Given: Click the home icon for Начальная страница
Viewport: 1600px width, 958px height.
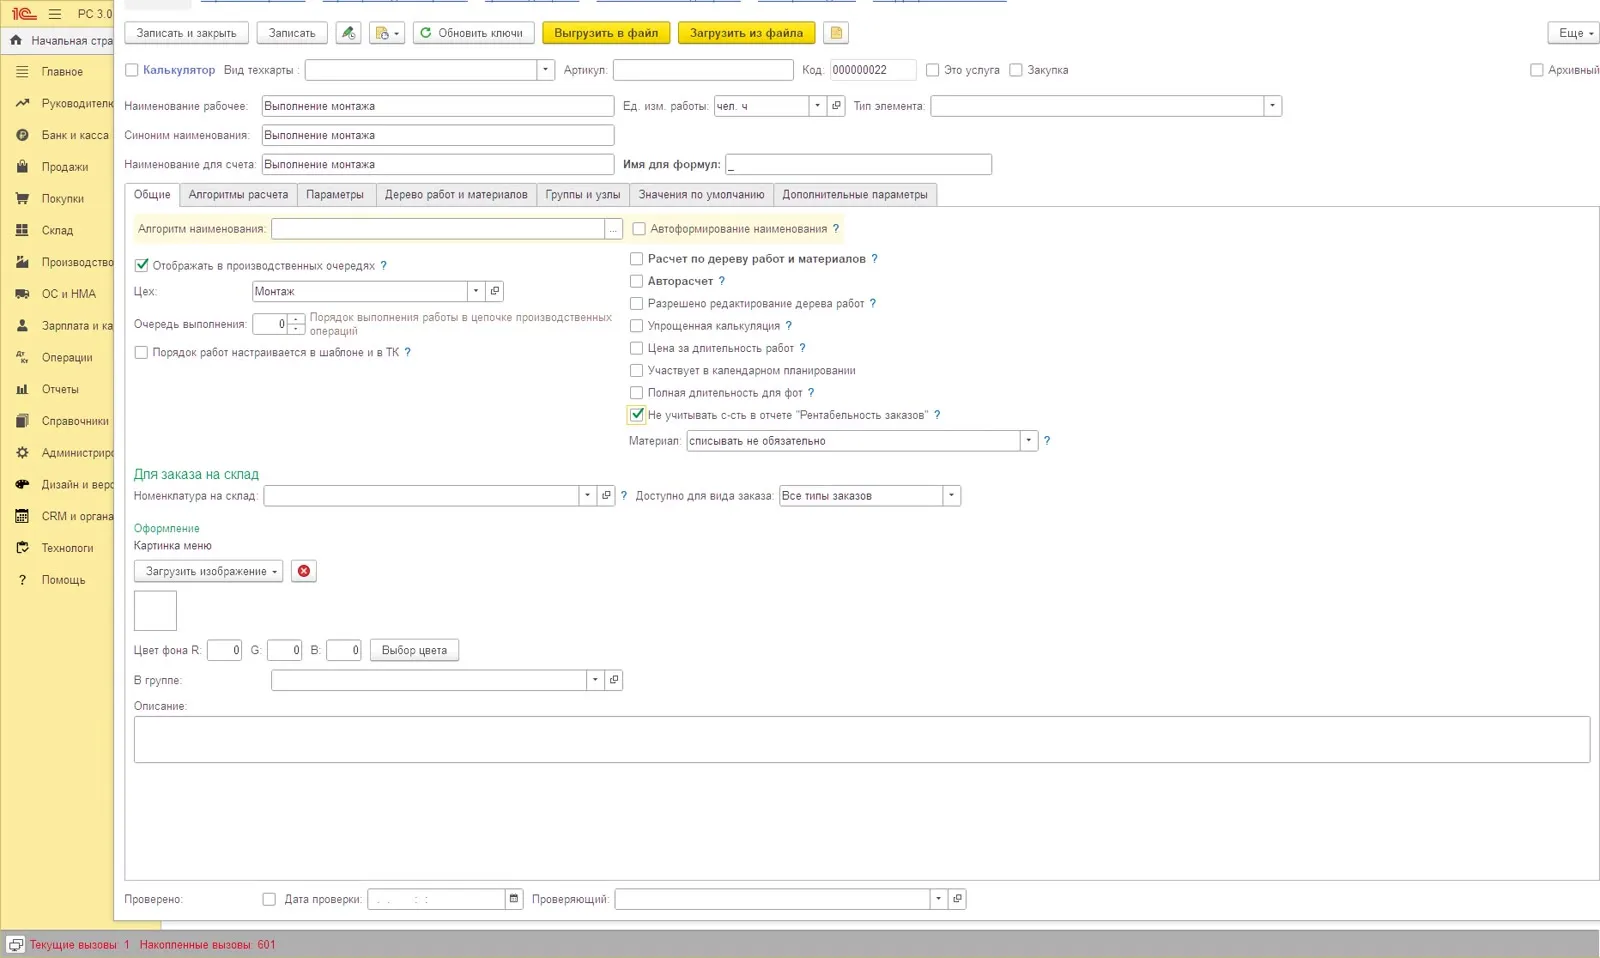Looking at the screenshot, I should coord(16,40).
